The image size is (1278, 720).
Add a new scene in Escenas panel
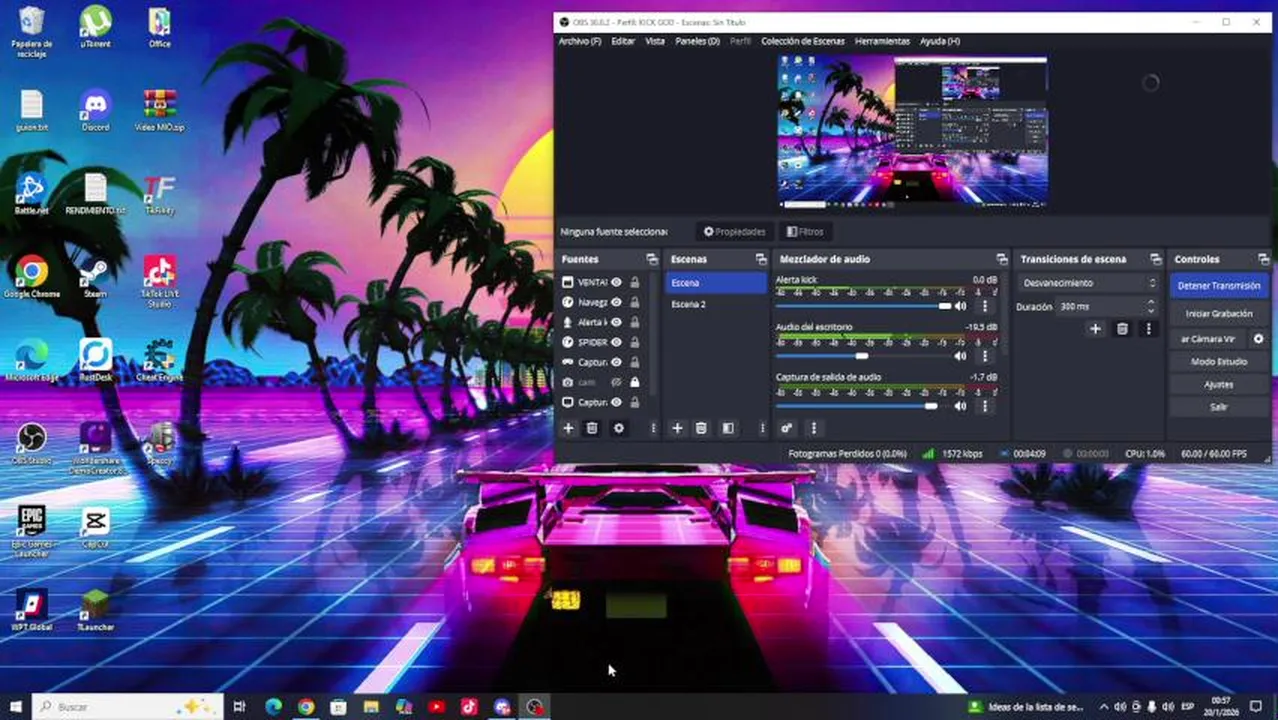pos(677,428)
